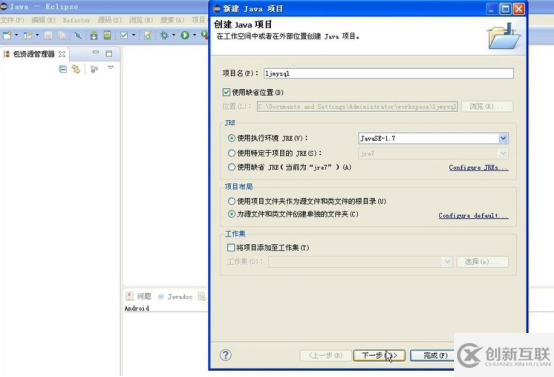Open the Android Virtual Device Manager icon

coord(107,35)
